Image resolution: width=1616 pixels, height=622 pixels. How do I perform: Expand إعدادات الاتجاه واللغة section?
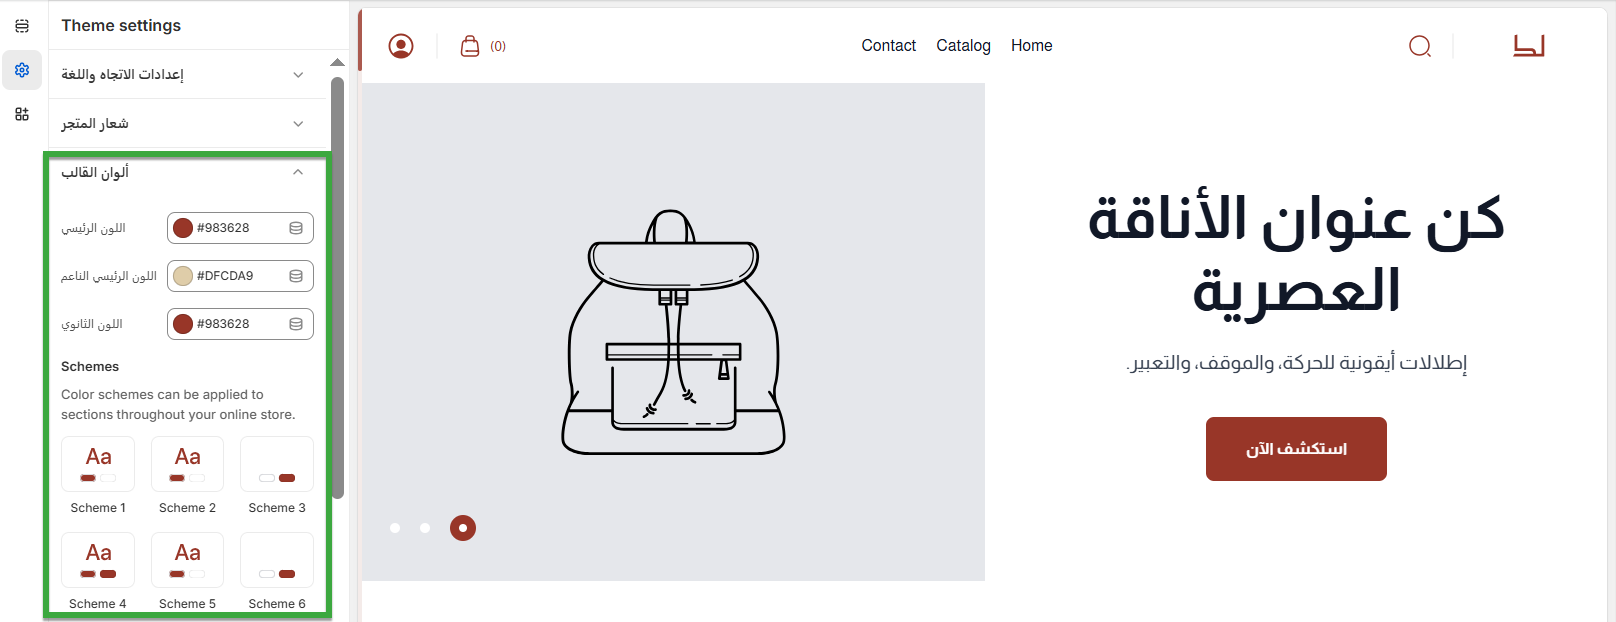pyautogui.click(x=188, y=75)
